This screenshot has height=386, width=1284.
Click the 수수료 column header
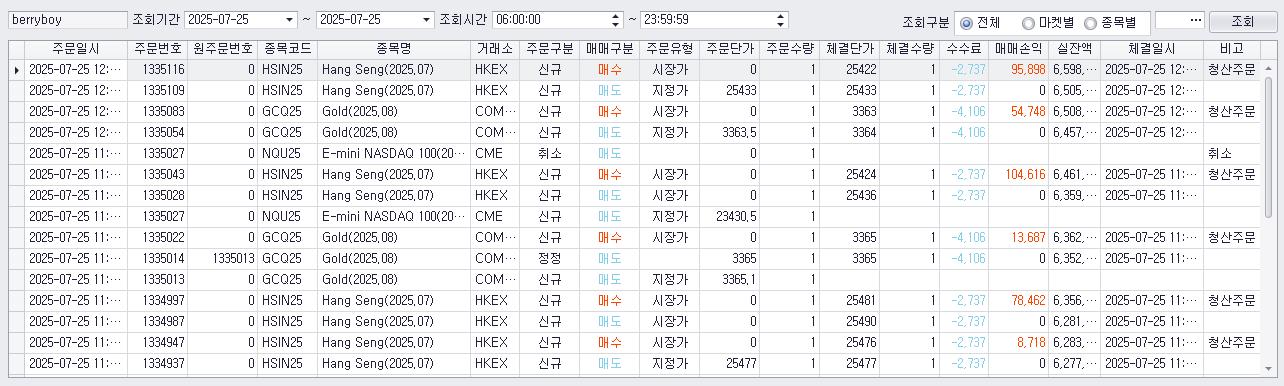964,49
